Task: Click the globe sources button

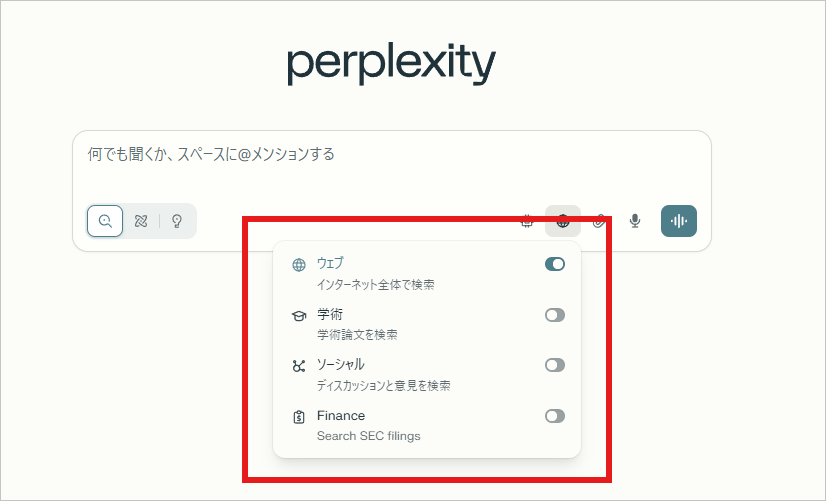Action: point(563,221)
